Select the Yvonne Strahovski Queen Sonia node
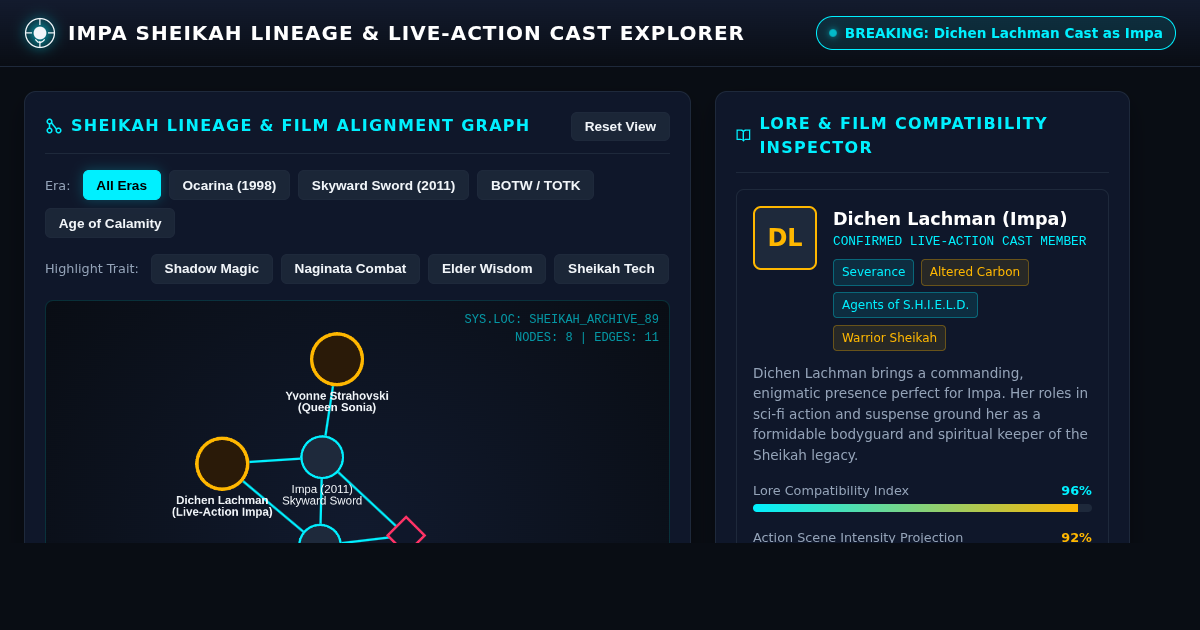1200x630 pixels. (x=337, y=359)
